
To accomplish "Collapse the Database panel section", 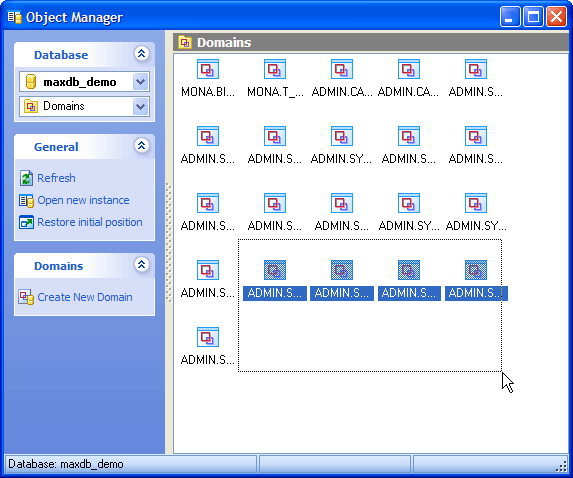I will (x=141, y=54).
